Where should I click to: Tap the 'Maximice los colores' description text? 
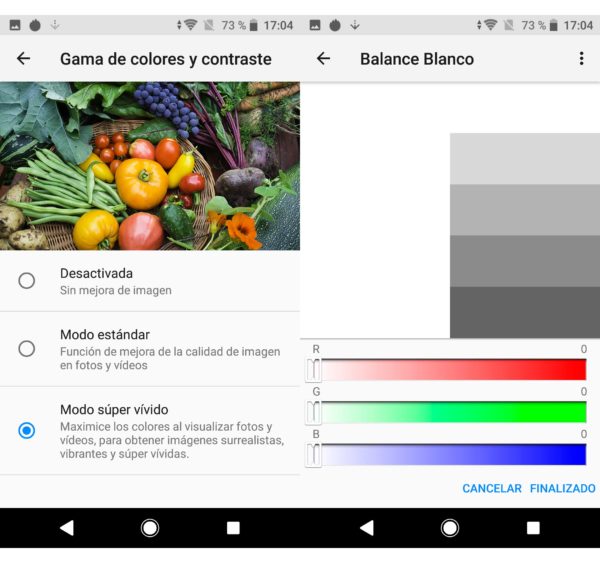pyautogui.click(x=172, y=440)
